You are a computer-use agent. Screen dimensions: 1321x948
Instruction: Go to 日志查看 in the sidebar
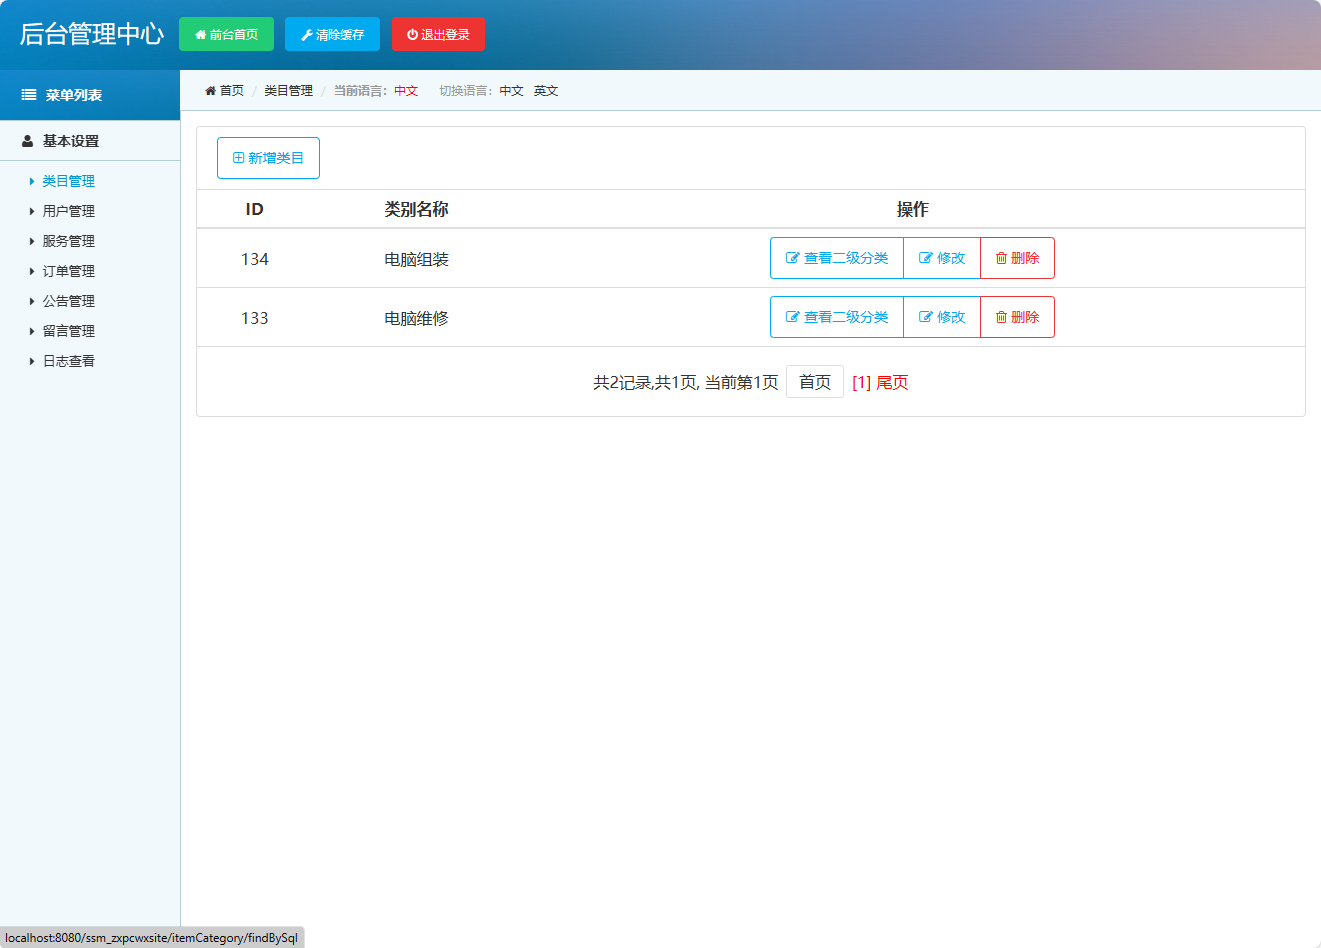coord(68,361)
